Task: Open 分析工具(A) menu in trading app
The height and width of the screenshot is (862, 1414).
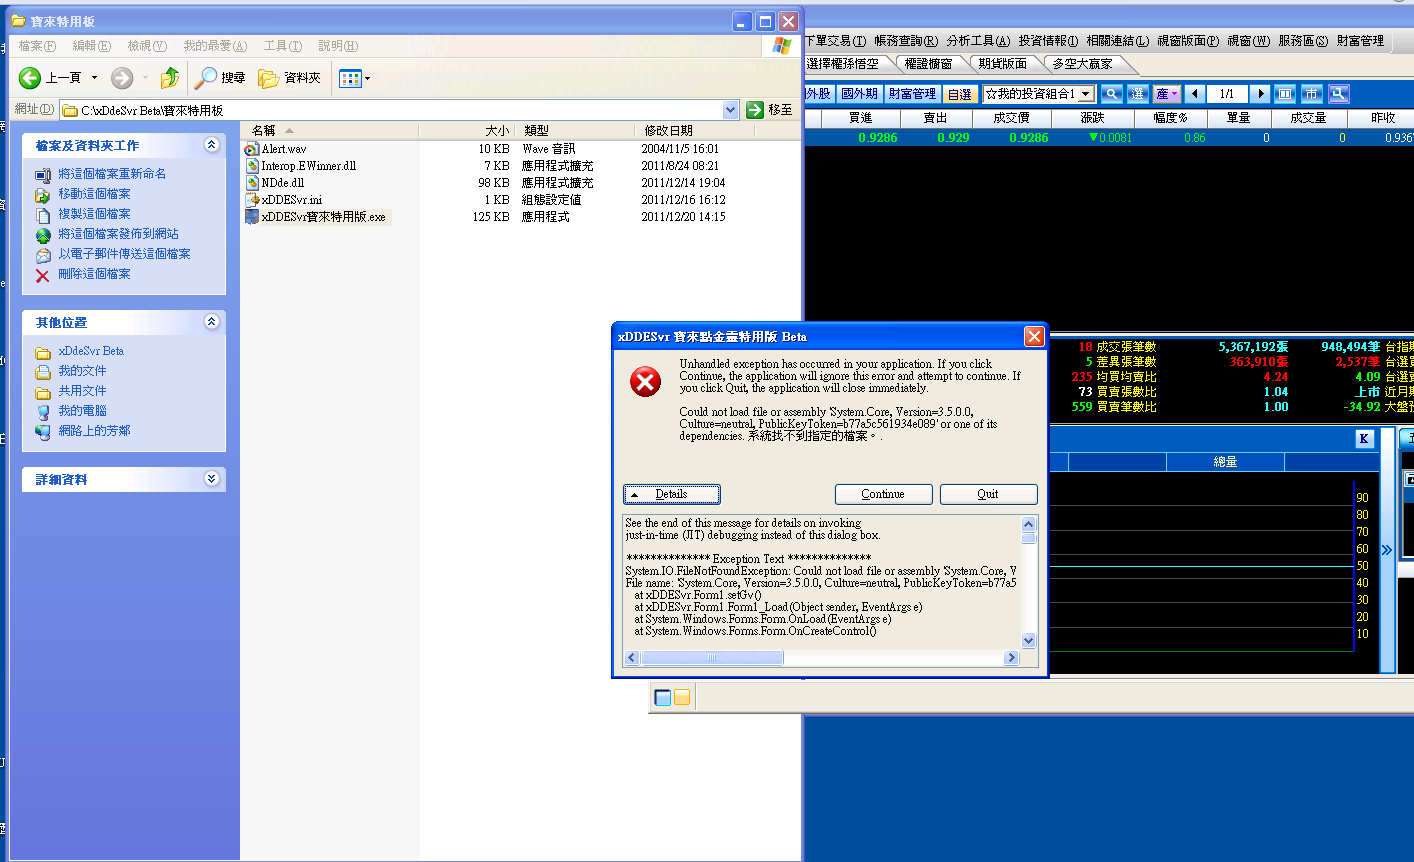Action: coord(978,41)
